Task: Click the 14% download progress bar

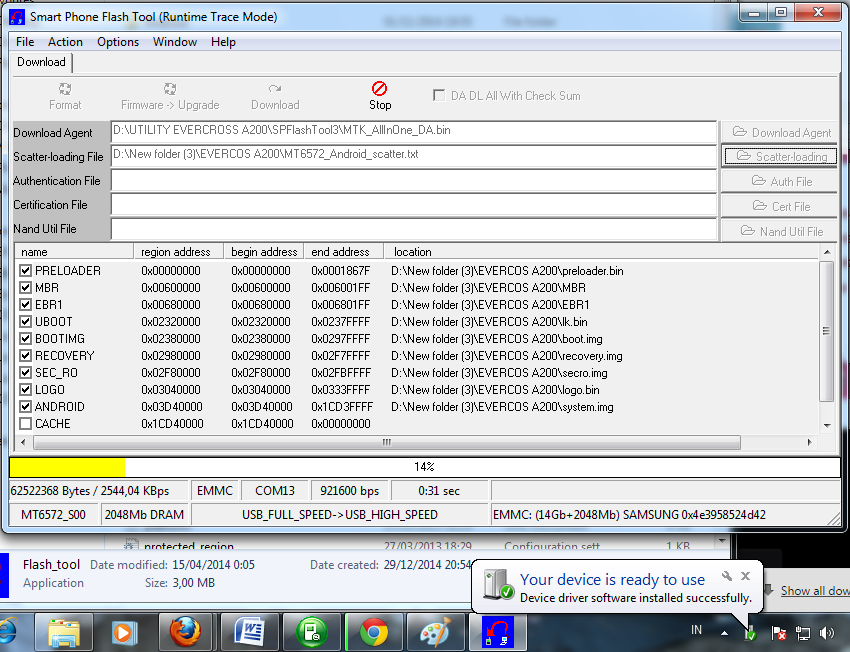Action: pos(424,467)
